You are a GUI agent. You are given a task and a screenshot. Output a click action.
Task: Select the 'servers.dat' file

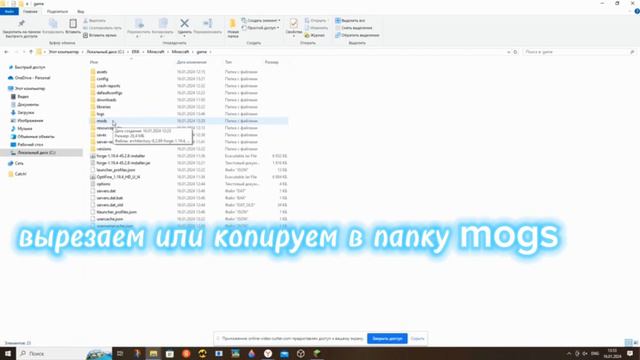click(106, 191)
